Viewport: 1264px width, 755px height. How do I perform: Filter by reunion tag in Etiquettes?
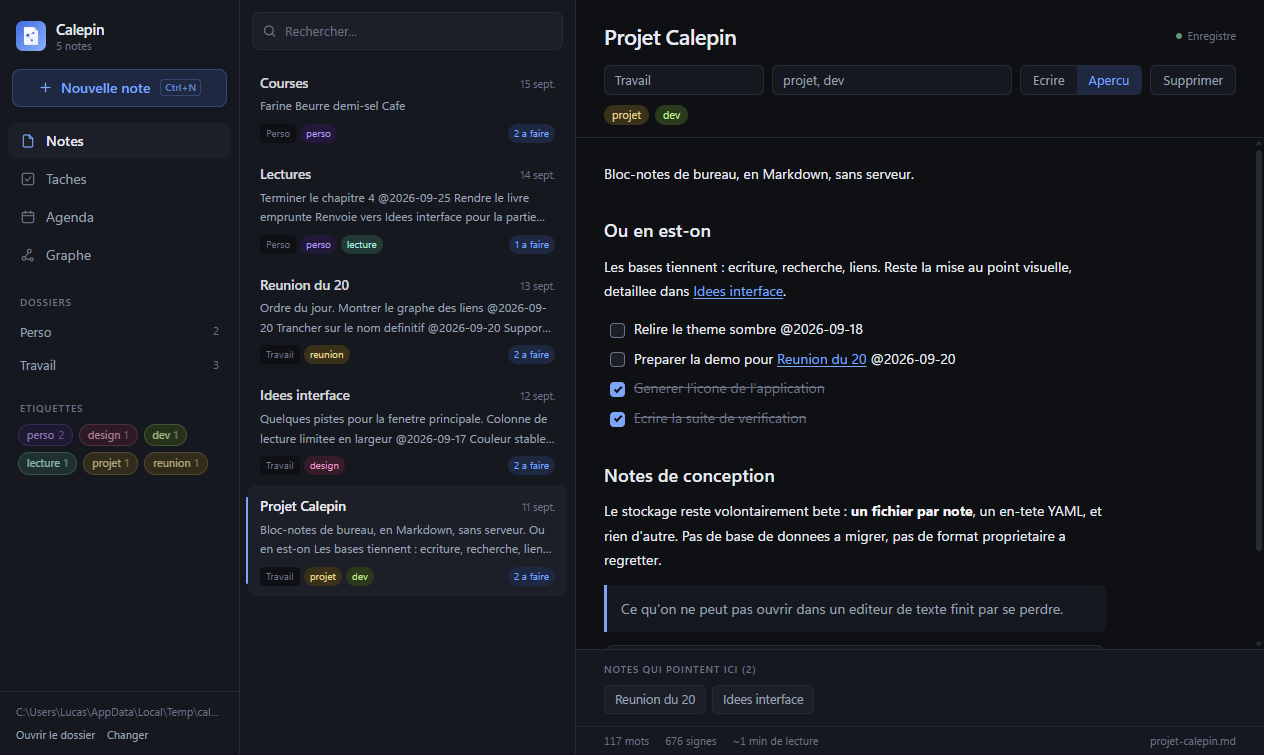tap(176, 463)
